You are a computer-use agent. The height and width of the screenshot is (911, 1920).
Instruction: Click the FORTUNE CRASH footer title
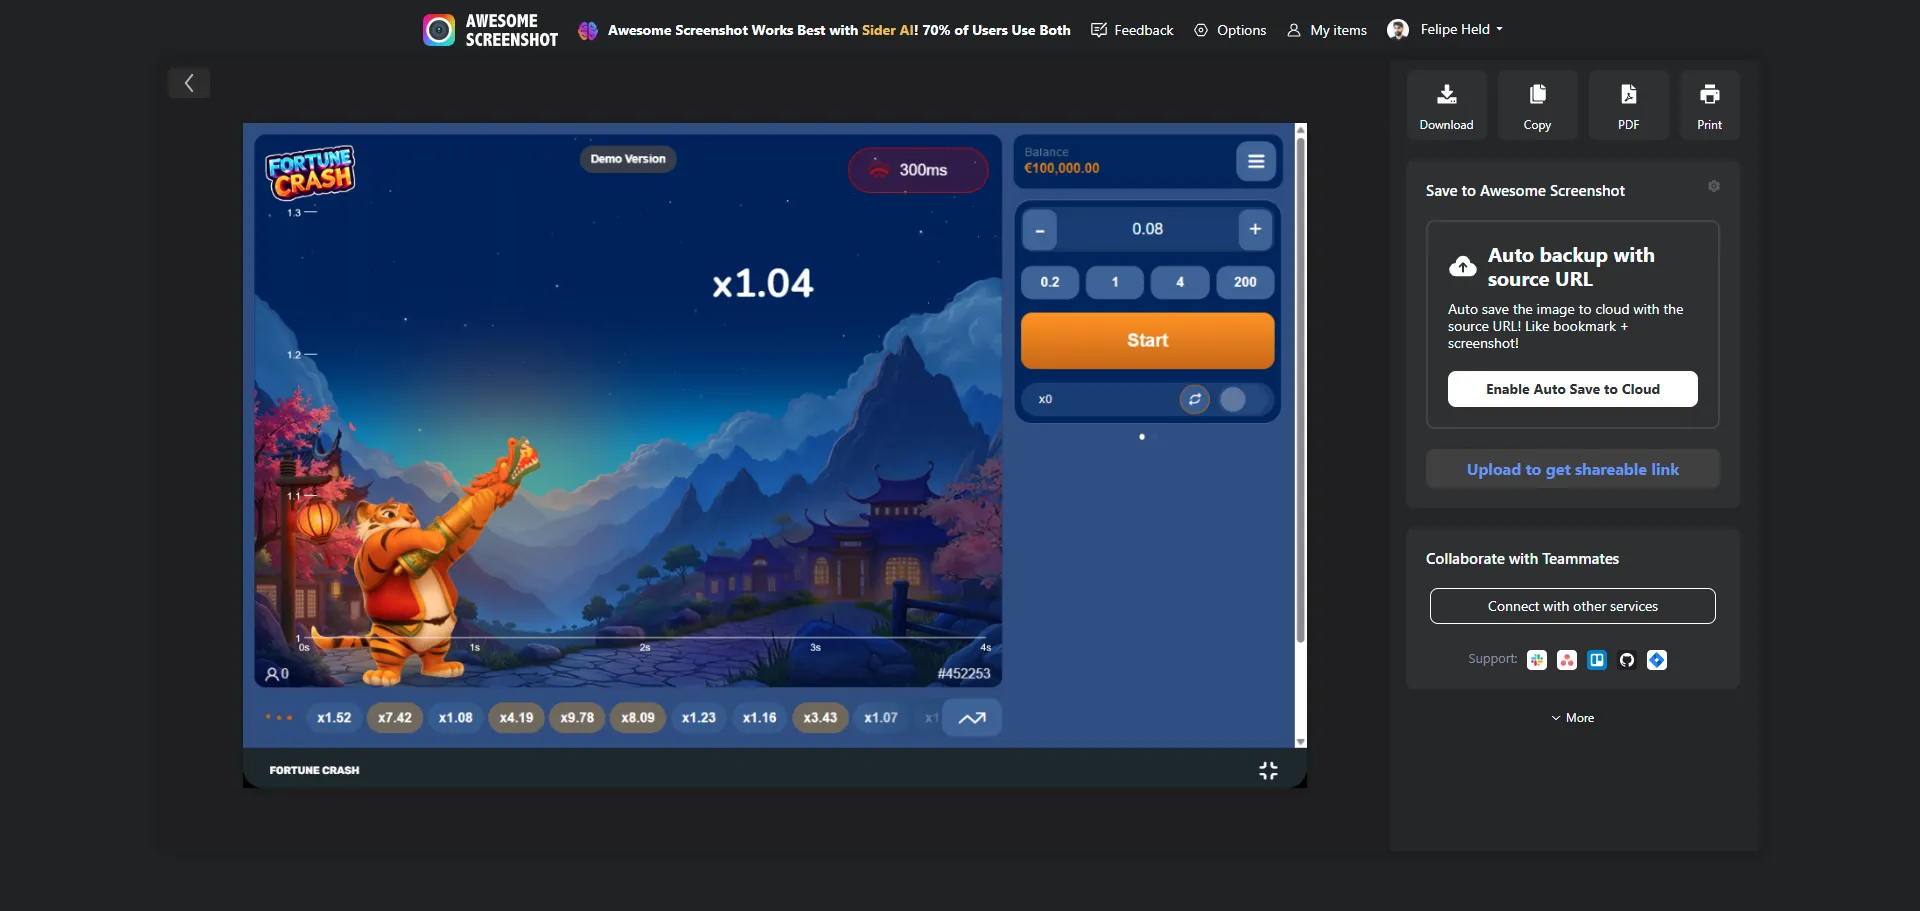click(314, 770)
